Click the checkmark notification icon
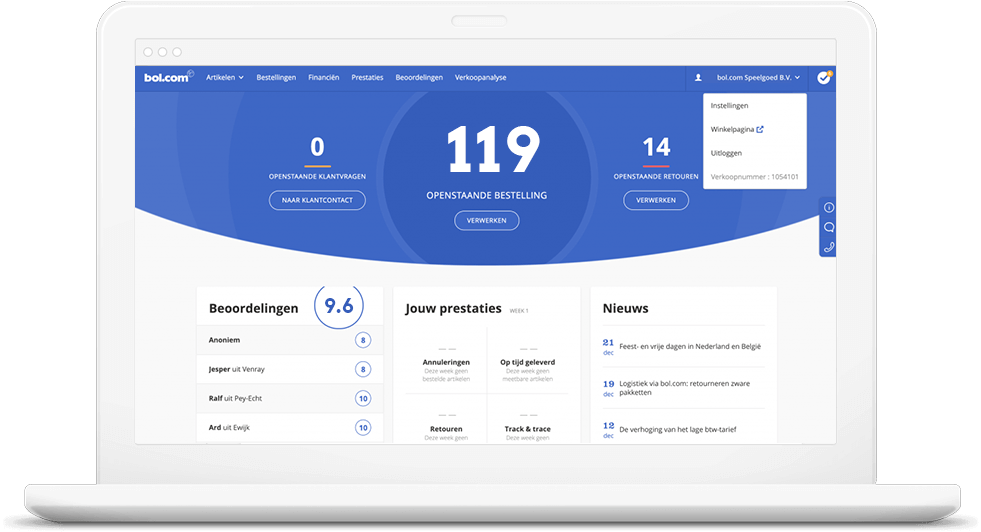 824,78
